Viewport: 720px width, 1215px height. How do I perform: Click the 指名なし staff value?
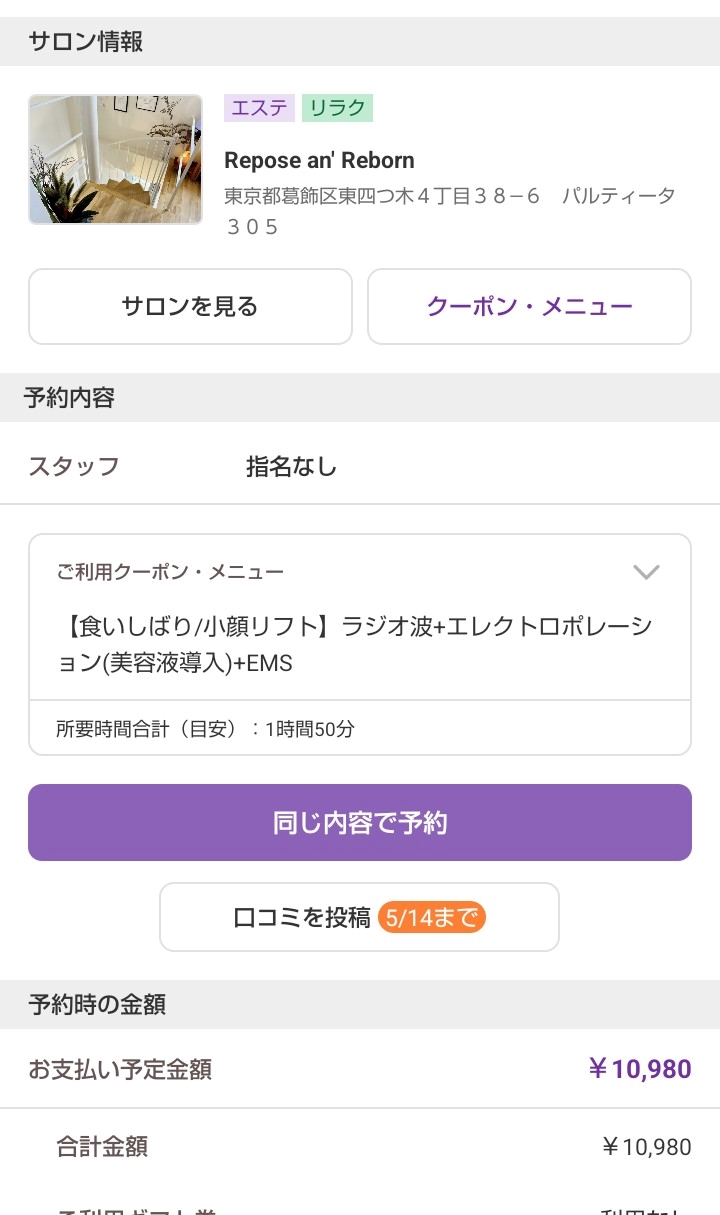click(x=291, y=466)
